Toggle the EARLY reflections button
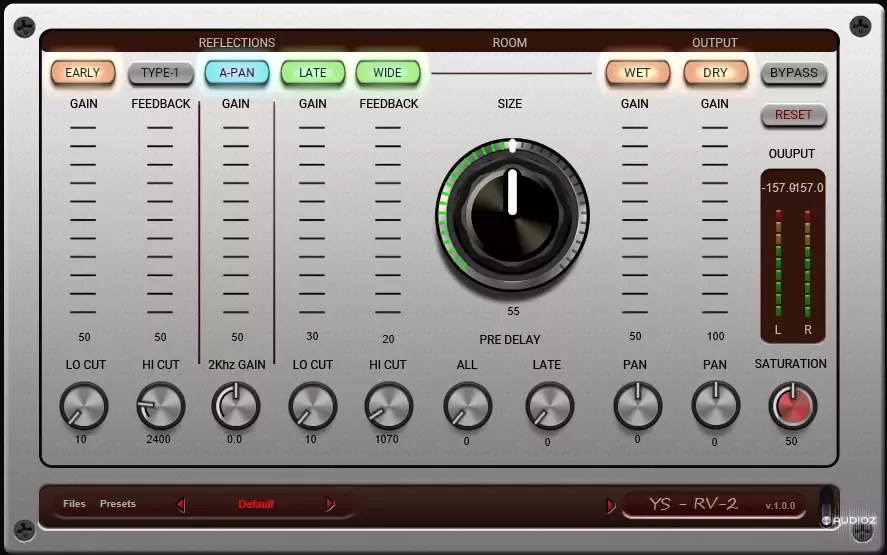 83,73
